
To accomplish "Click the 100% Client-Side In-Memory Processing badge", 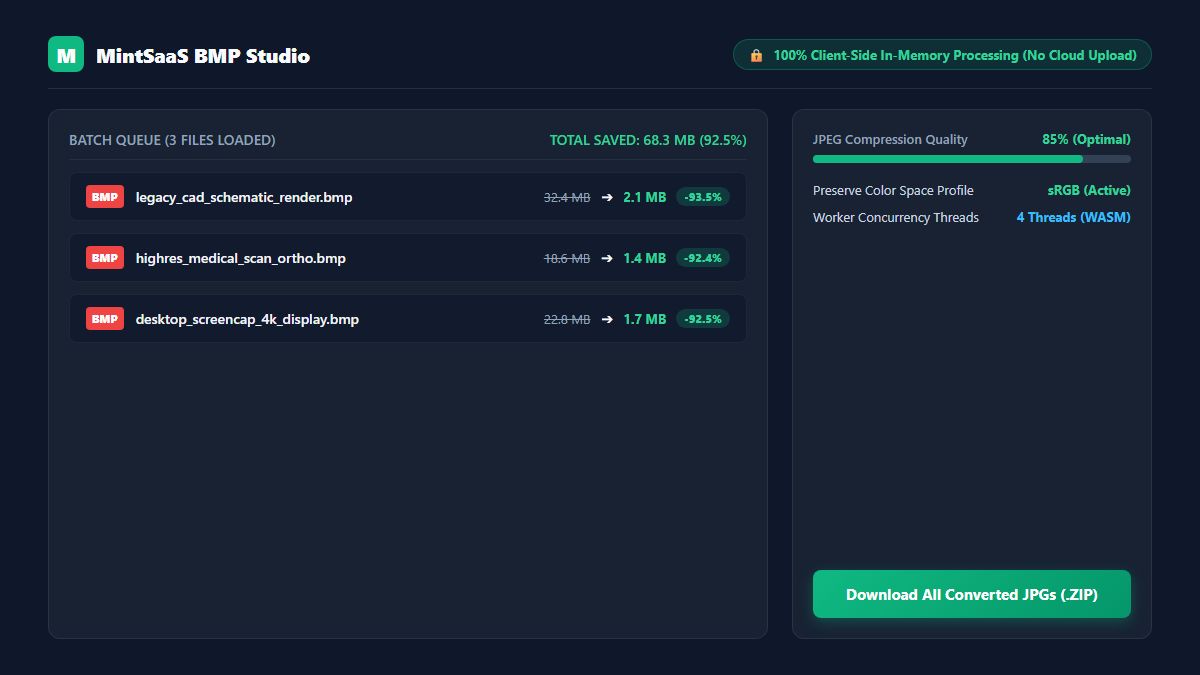I will 942,55.
